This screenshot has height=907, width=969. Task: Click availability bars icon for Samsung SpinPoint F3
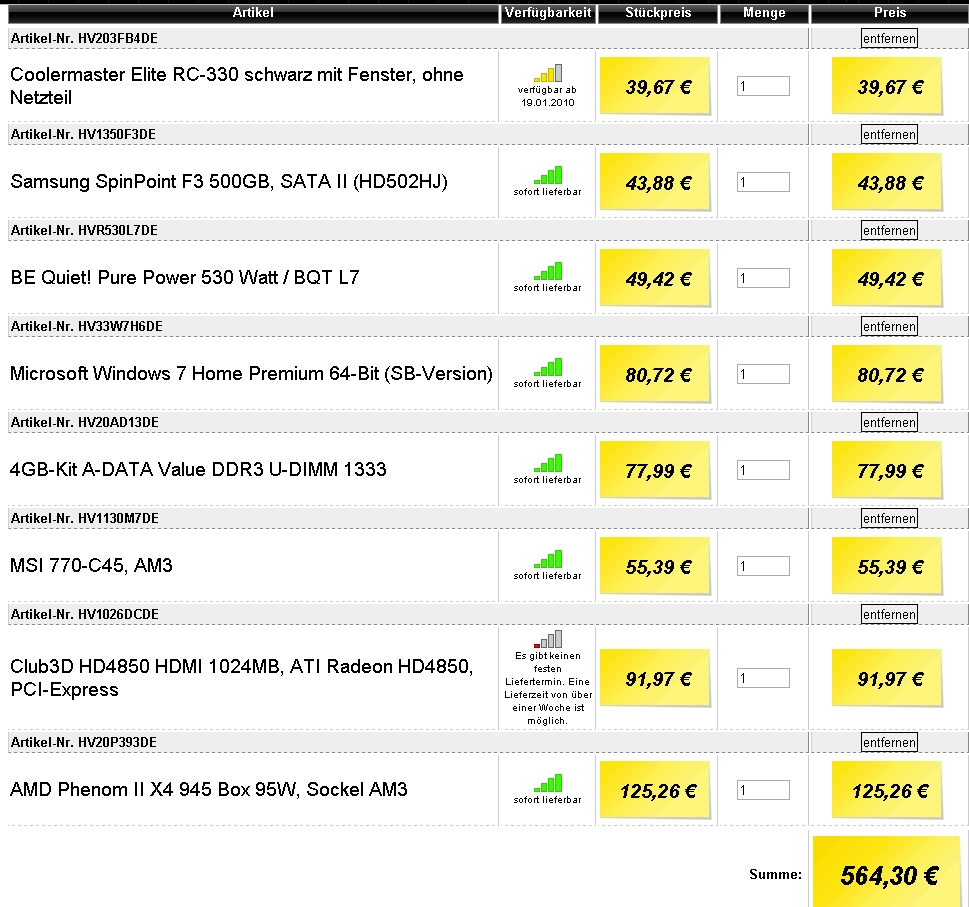click(548, 175)
